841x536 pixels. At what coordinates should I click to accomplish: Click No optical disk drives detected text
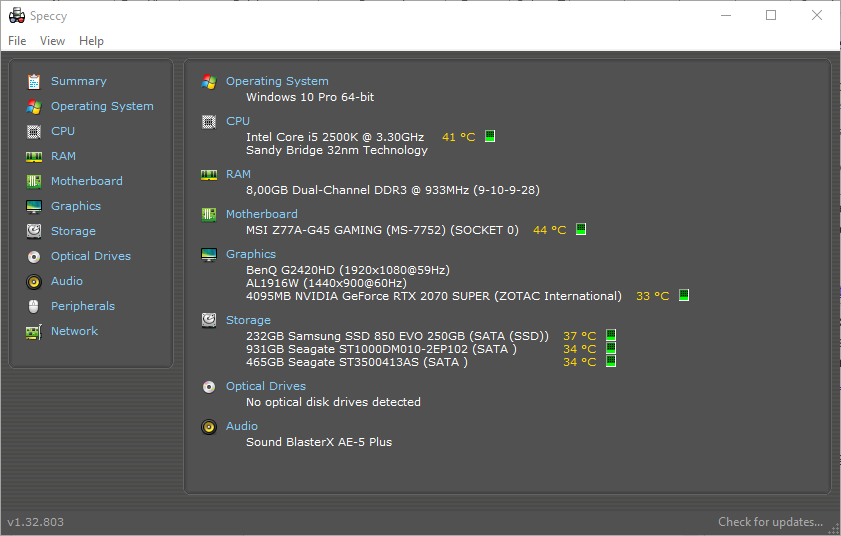pyautogui.click(x=333, y=402)
